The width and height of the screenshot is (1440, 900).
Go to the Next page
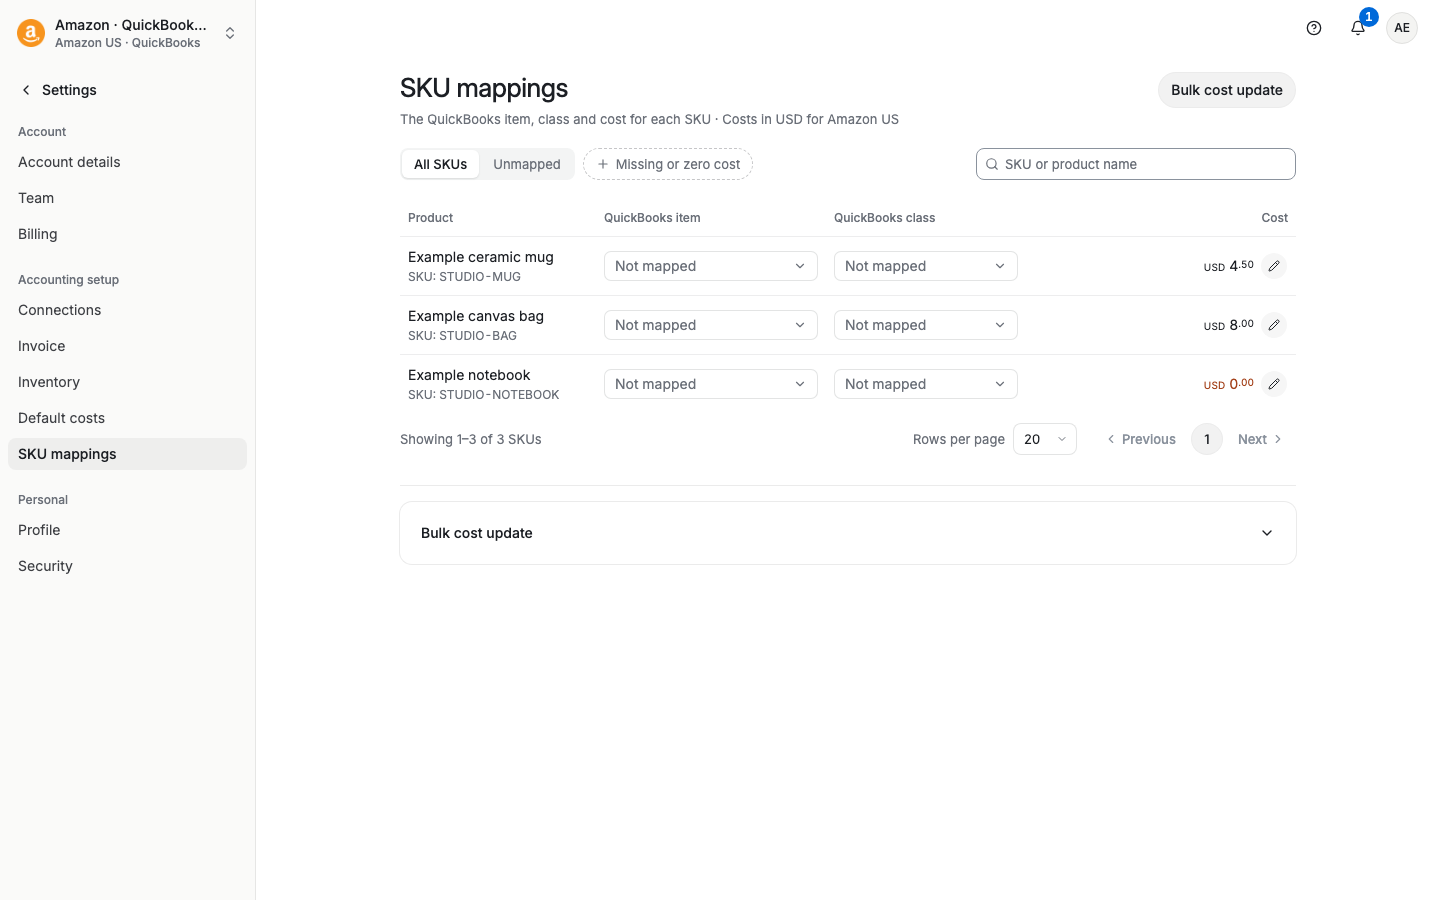coord(1260,439)
